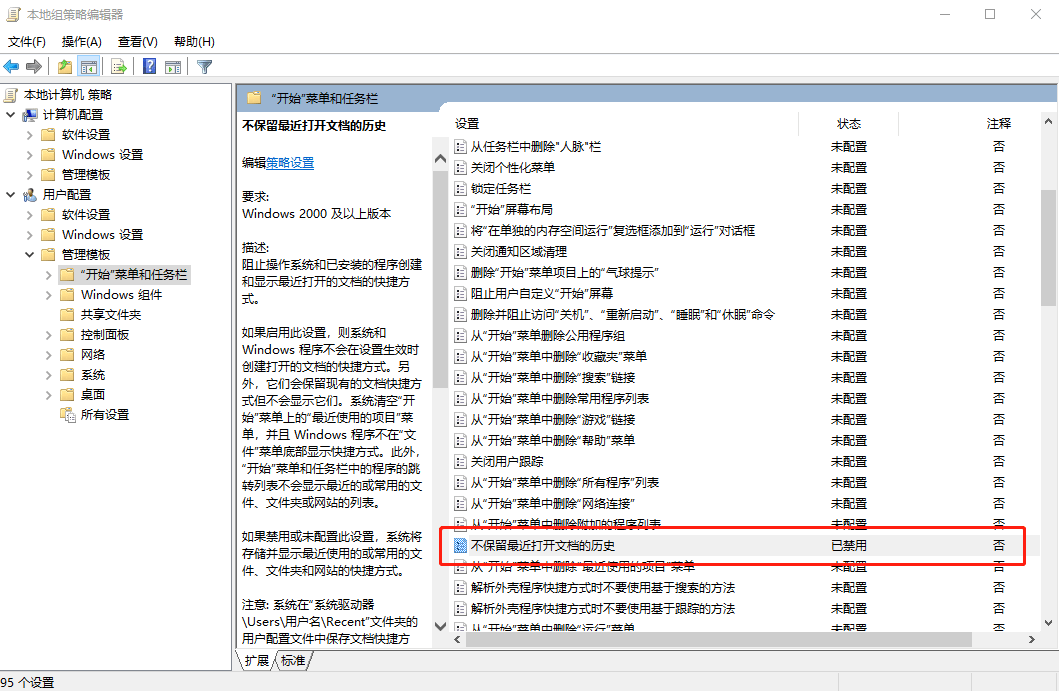Viewport: 1059px width, 691px height.
Task: Expand the 系统 folder
Action: pyautogui.click(x=48, y=375)
